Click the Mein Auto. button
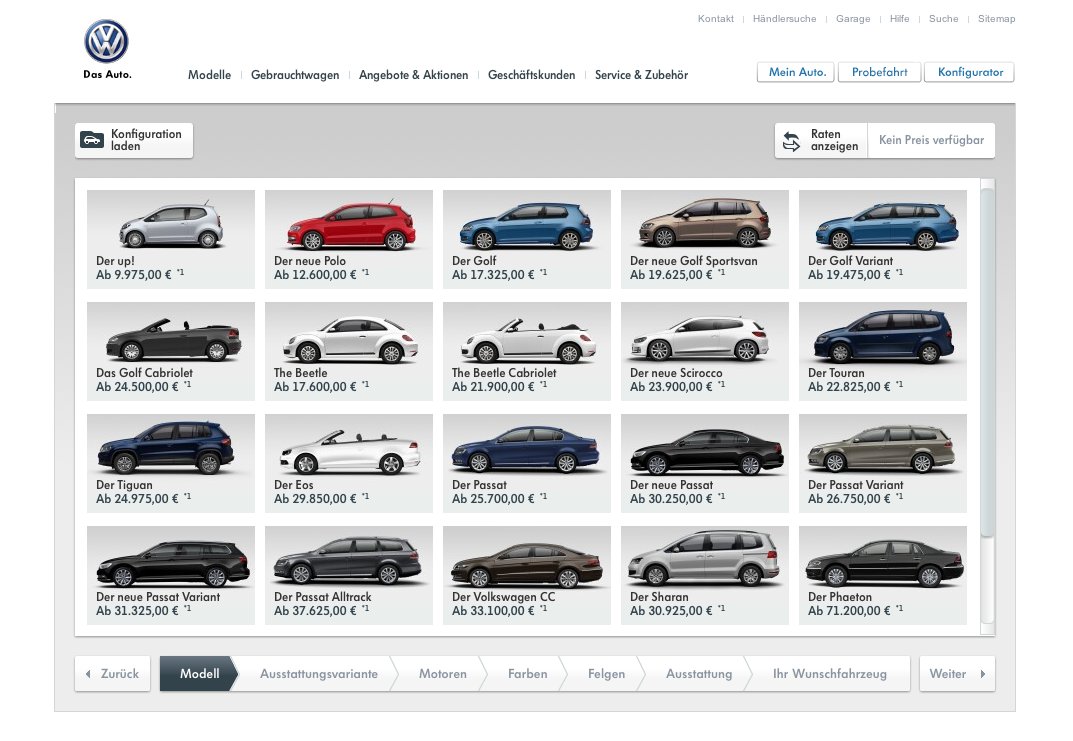Viewport: 1073px width, 741px height. point(796,72)
